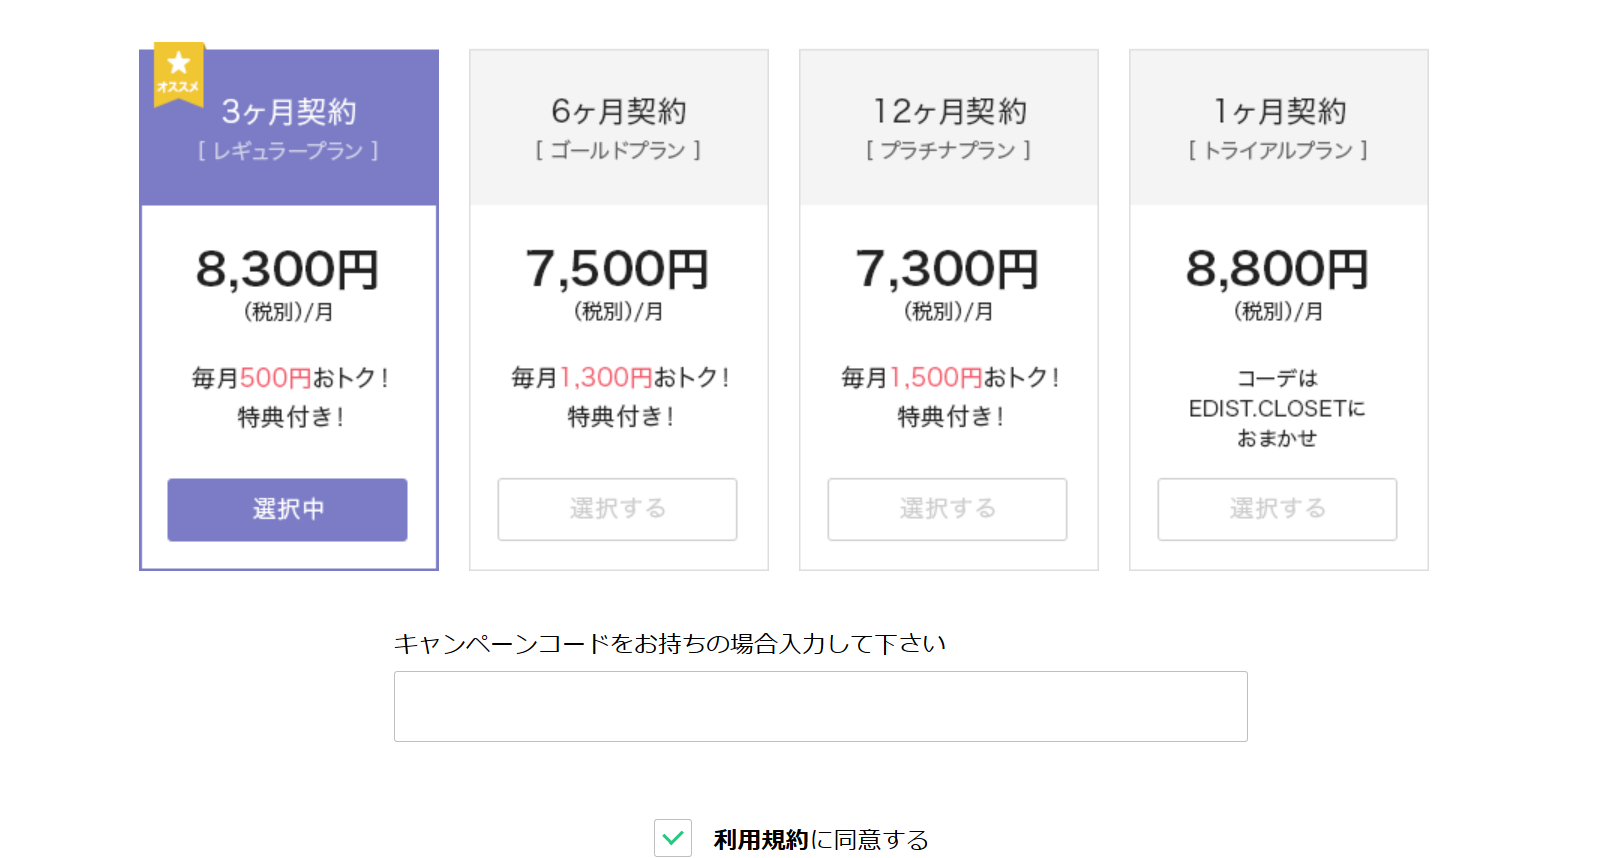The width and height of the screenshot is (1620, 858).
Task: Click the 8,300円 price text
Action: pos(288,270)
